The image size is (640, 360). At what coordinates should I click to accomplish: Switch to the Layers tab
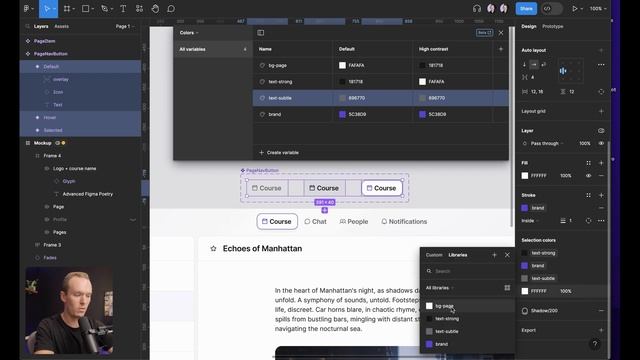(41, 27)
